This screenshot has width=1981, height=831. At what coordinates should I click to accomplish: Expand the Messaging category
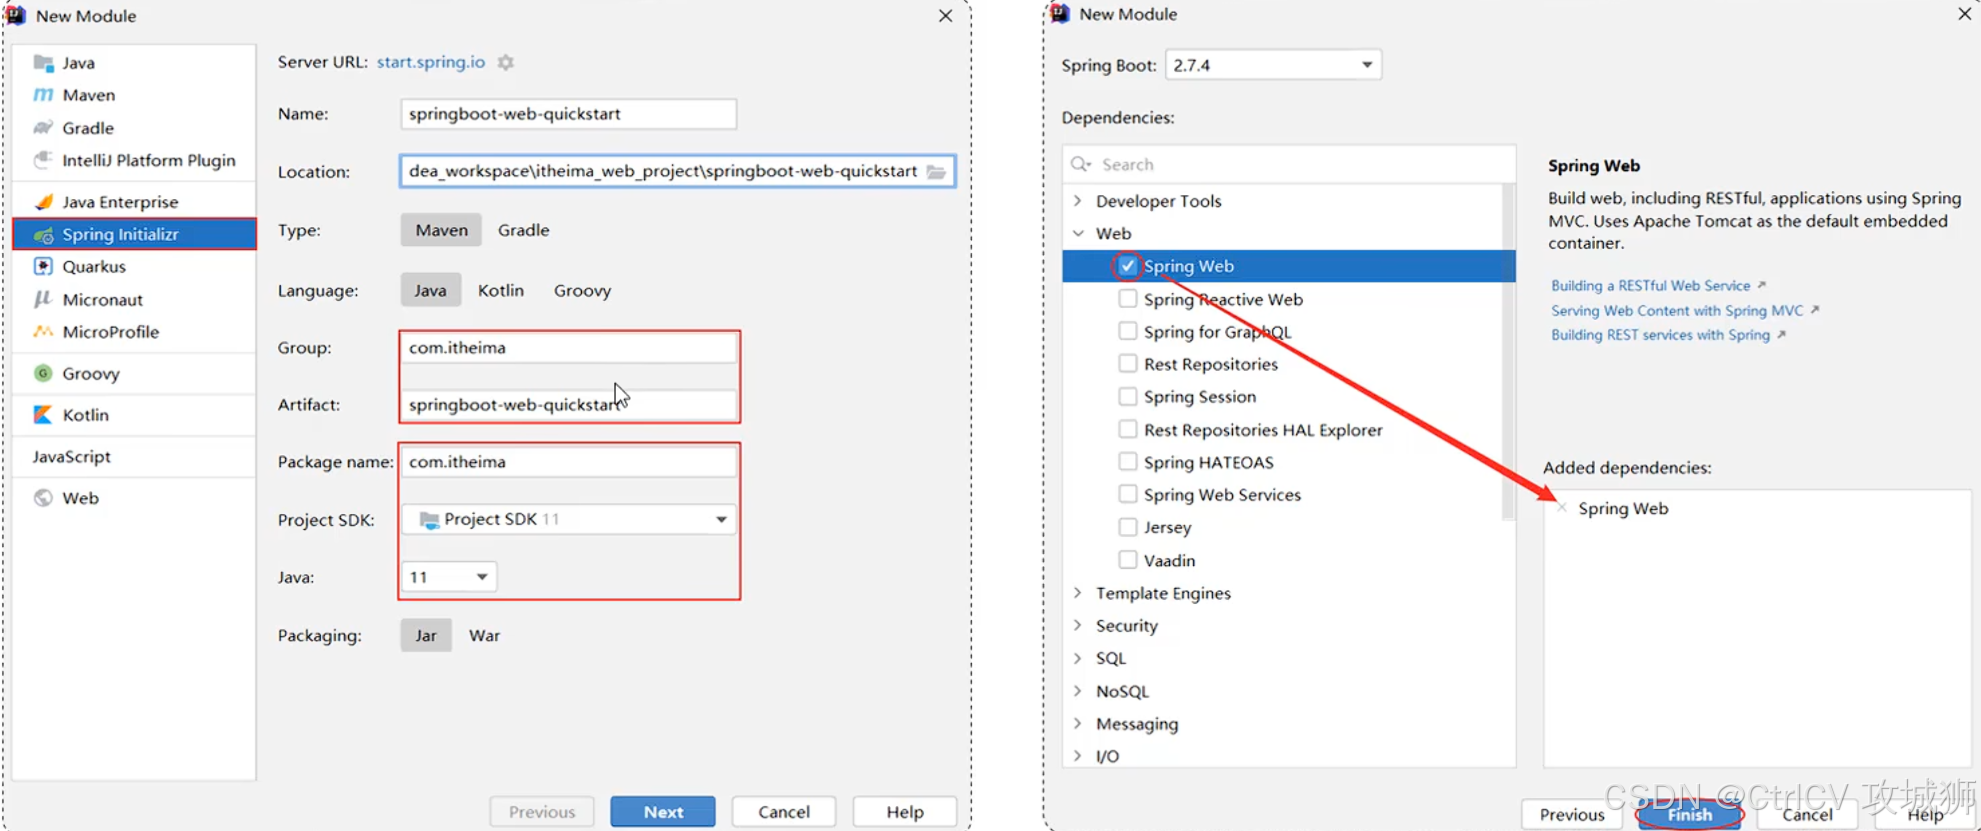[x=1078, y=724]
